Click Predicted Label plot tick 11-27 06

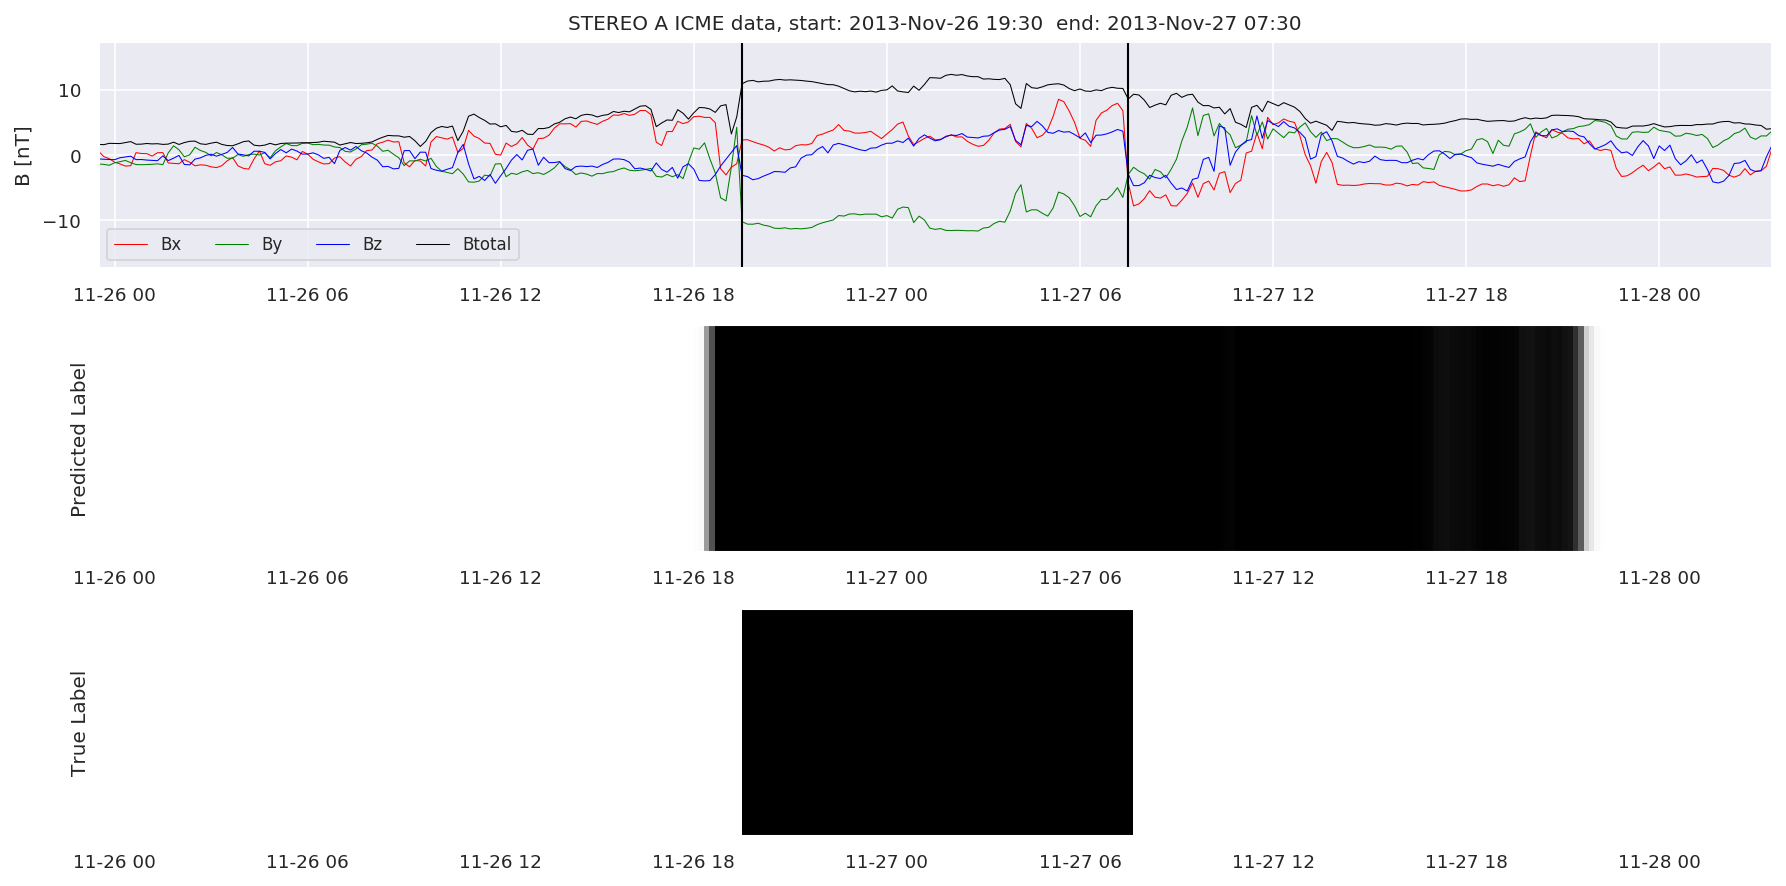pyautogui.click(x=1080, y=578)
